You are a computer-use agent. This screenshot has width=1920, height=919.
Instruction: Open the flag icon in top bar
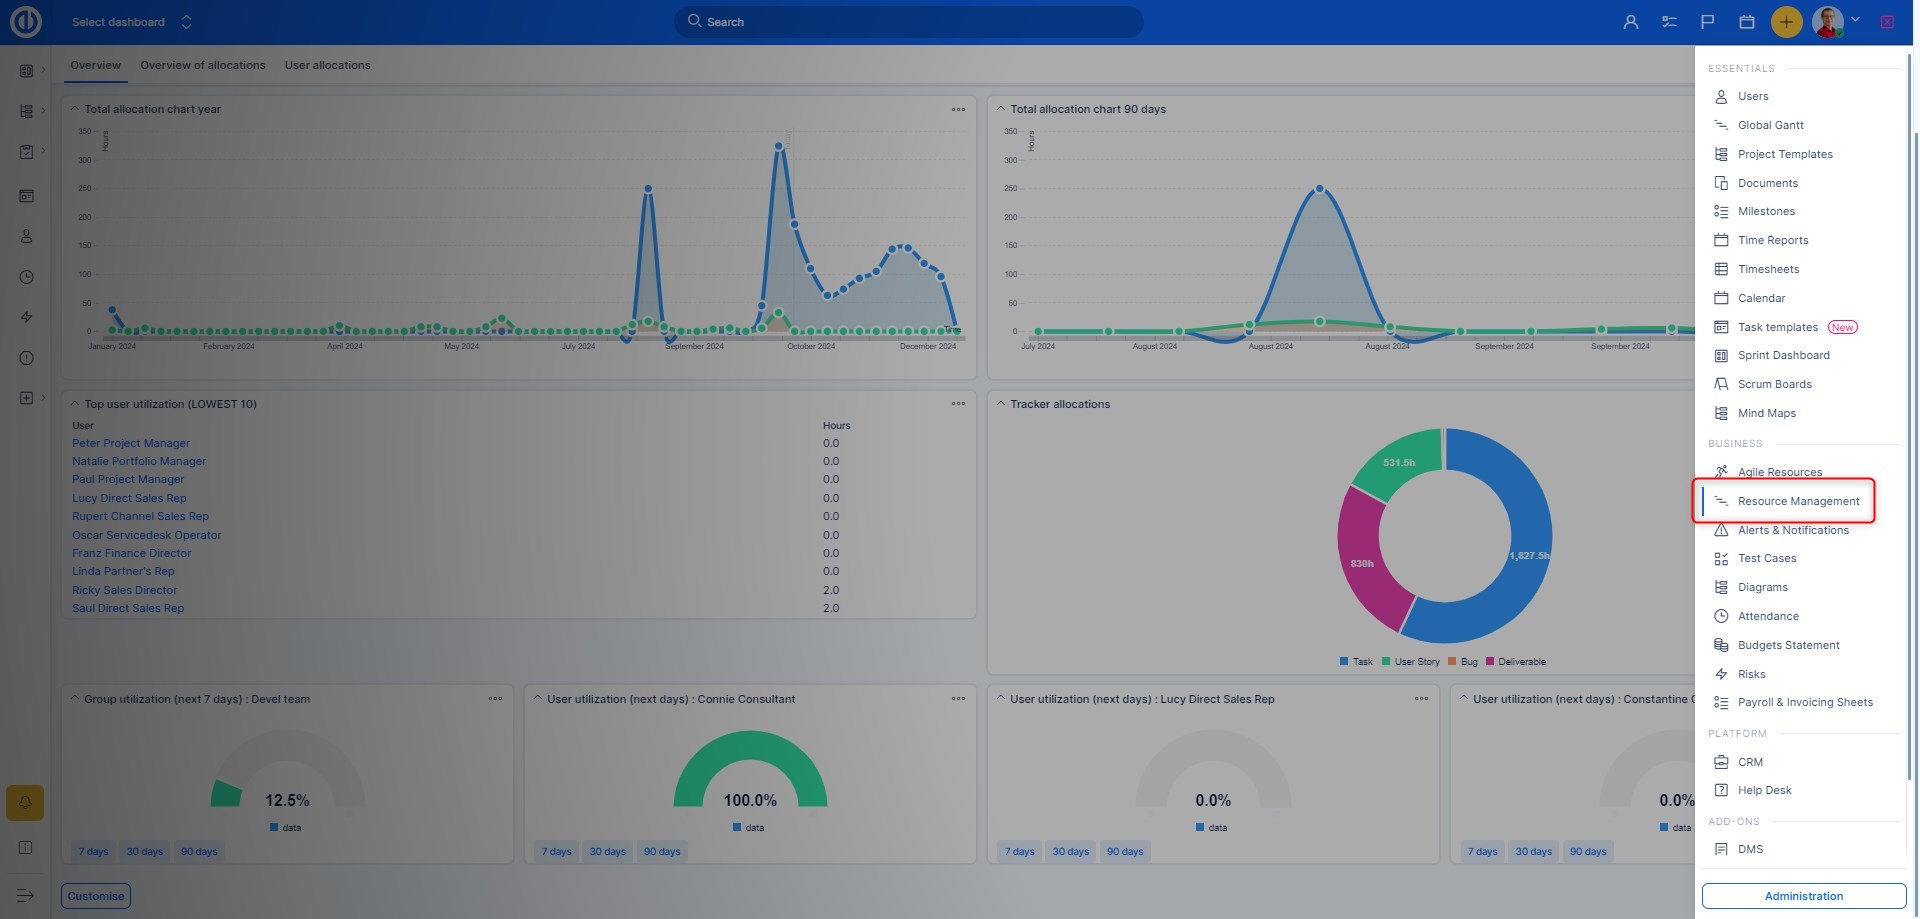[x=1708, y=22]
